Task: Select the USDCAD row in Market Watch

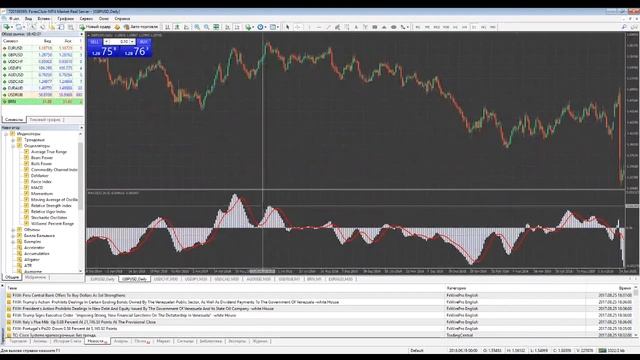Action: click(42, 82)
